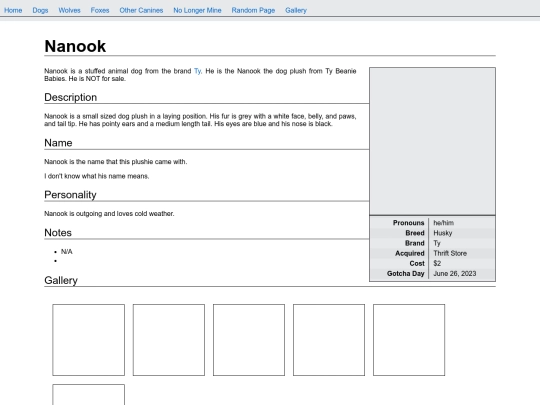
Task: Click 'Nanook is the name that this plushie came with'
Action: (116, 162)
